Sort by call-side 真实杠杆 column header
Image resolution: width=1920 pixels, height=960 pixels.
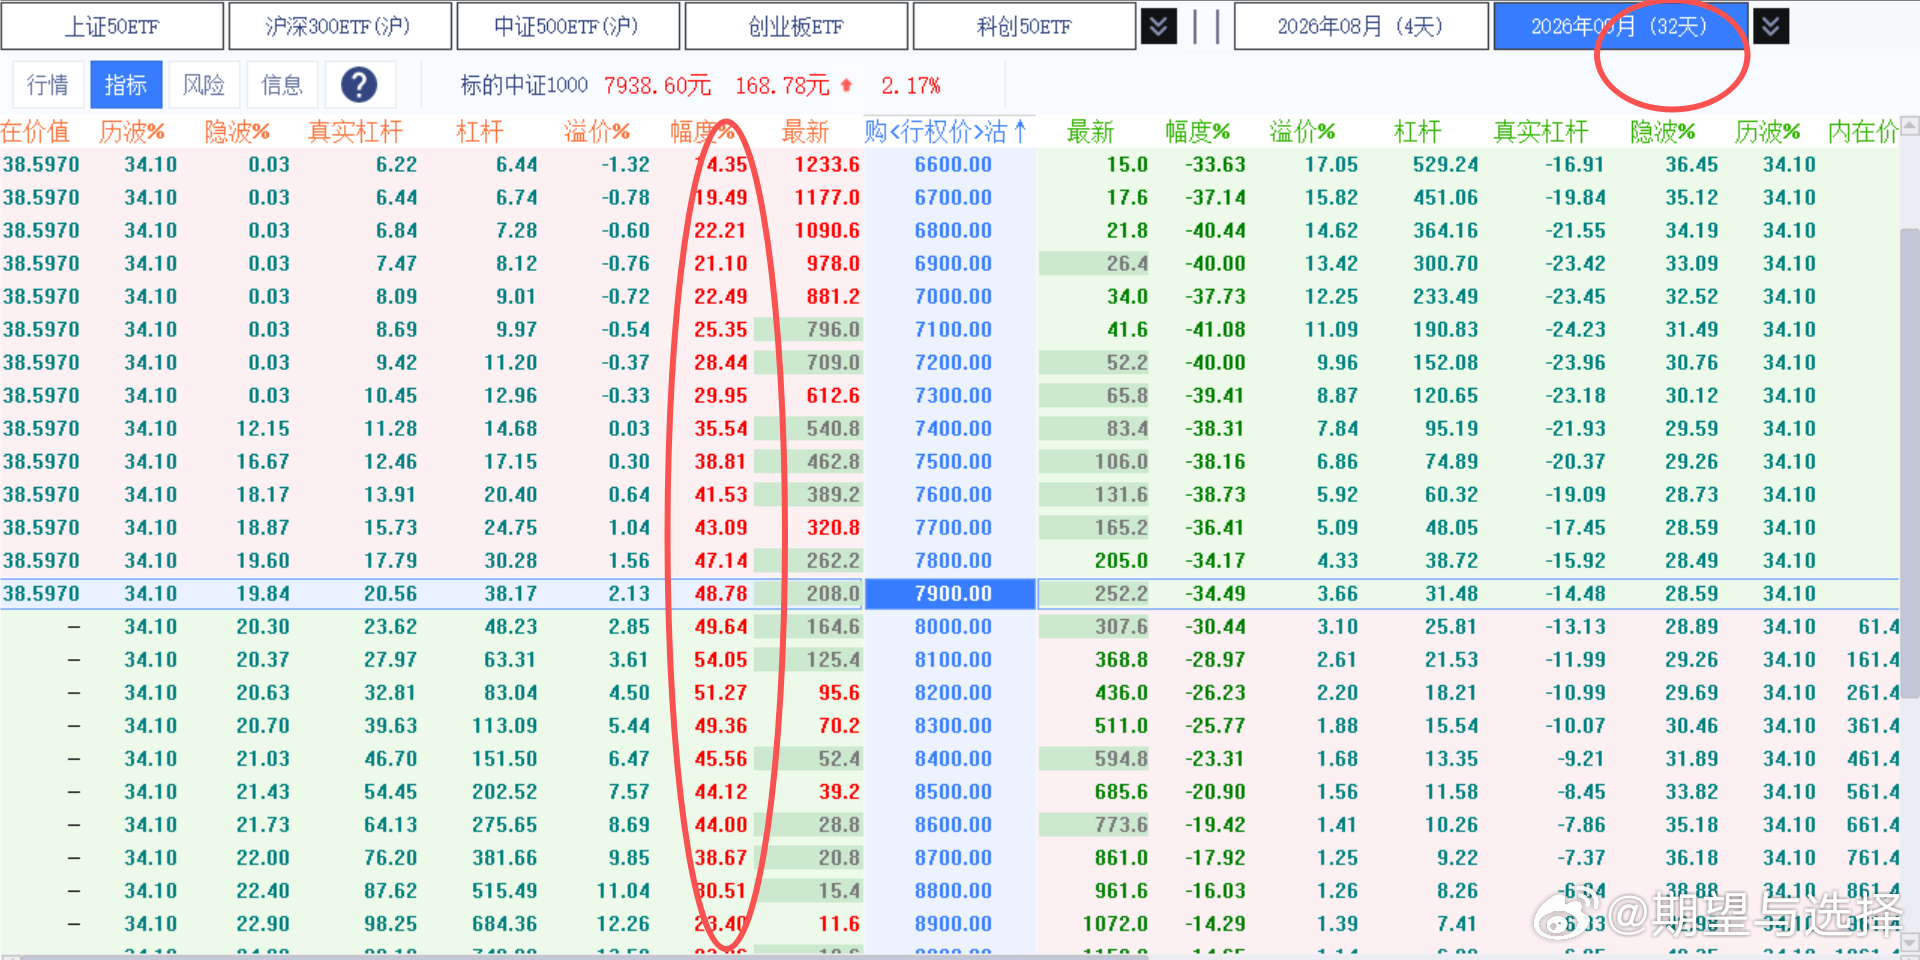(x=355, y=132)
